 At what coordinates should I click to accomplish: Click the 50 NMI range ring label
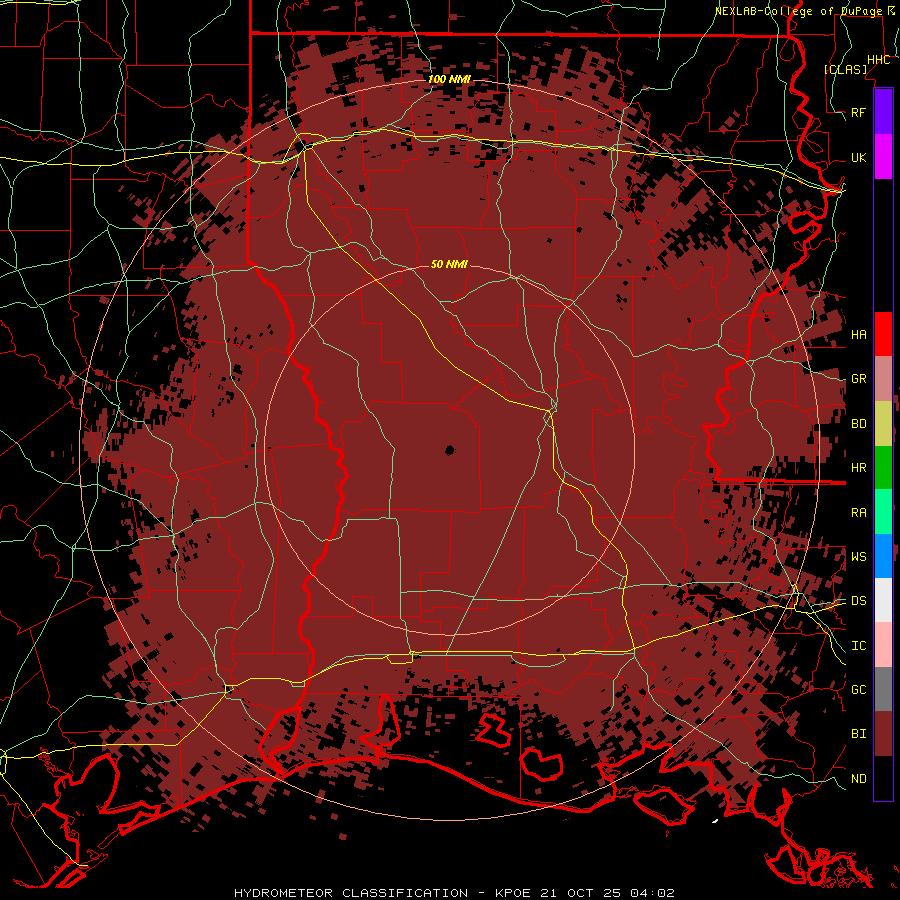449,264
